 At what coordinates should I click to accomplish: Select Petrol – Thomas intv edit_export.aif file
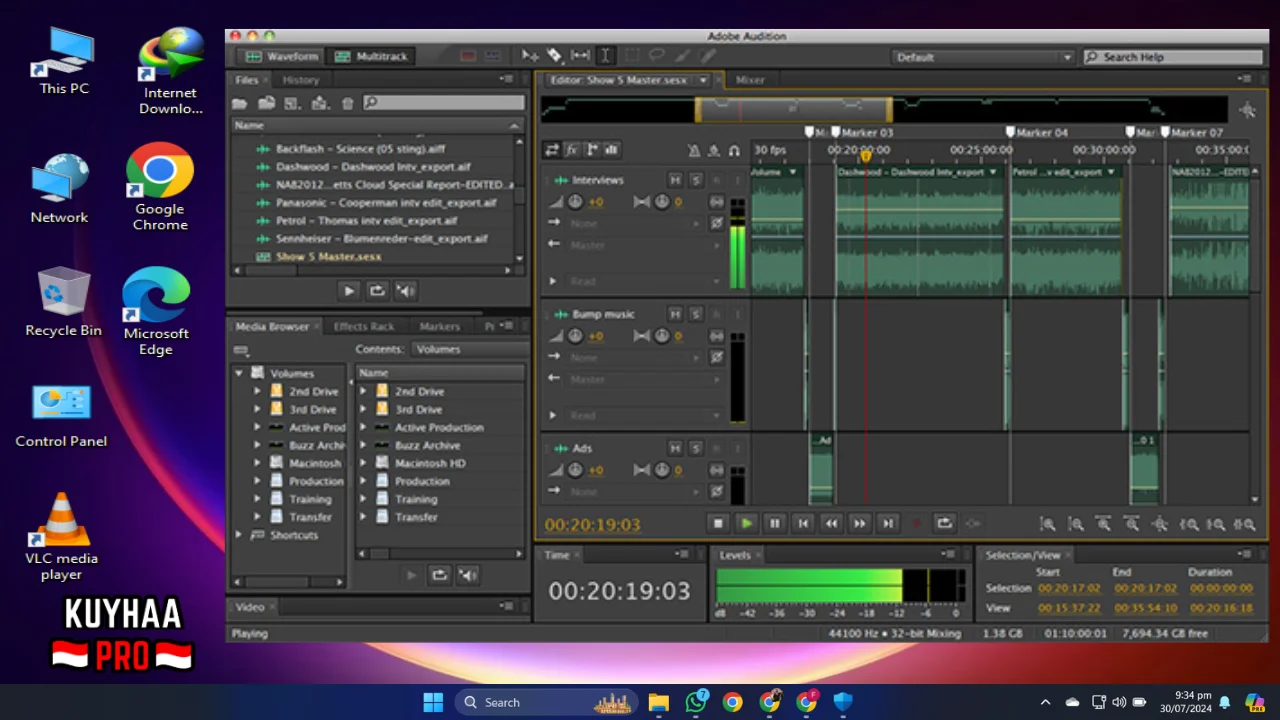(366, 221)
